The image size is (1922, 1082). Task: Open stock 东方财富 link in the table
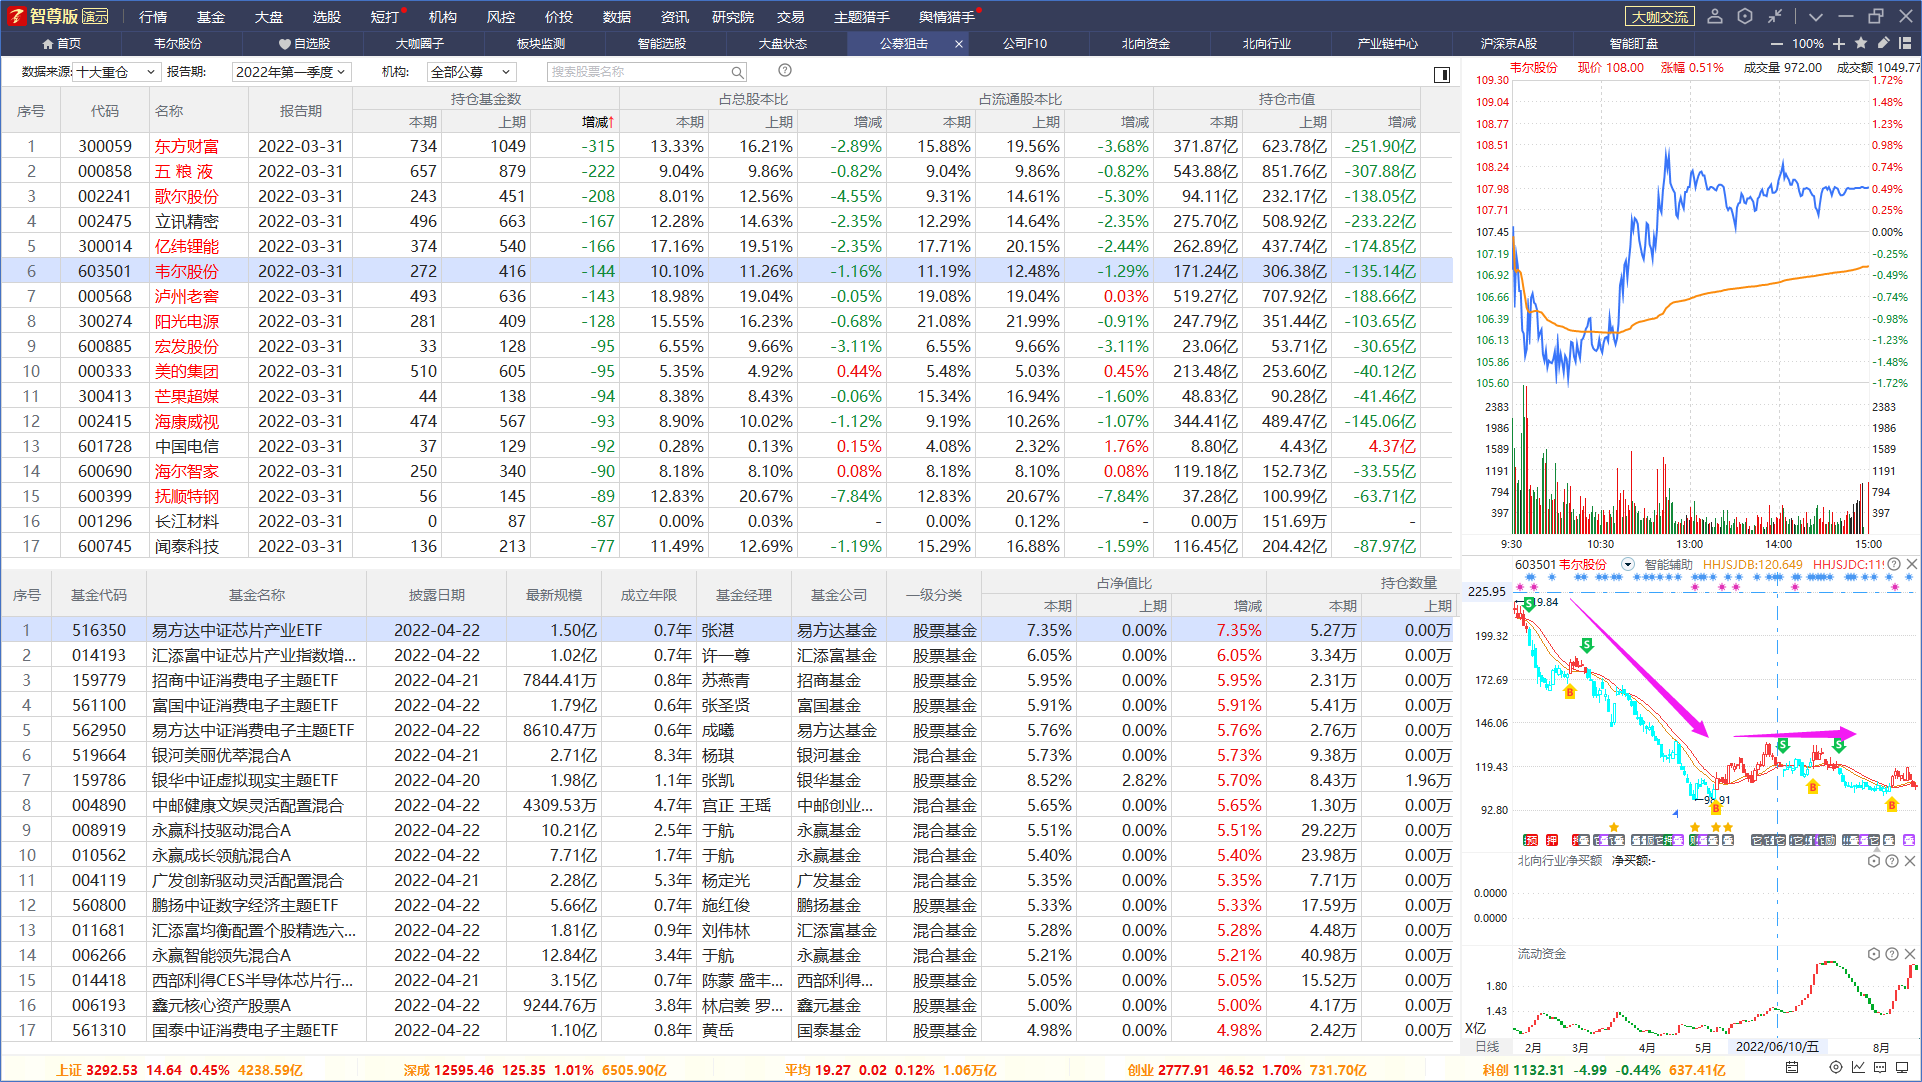click(186, 146)
